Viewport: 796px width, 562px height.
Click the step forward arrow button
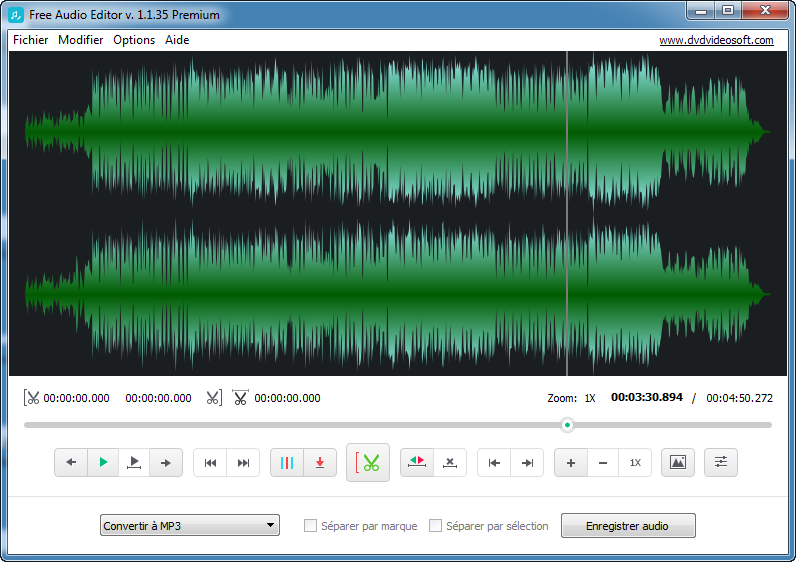165,462
